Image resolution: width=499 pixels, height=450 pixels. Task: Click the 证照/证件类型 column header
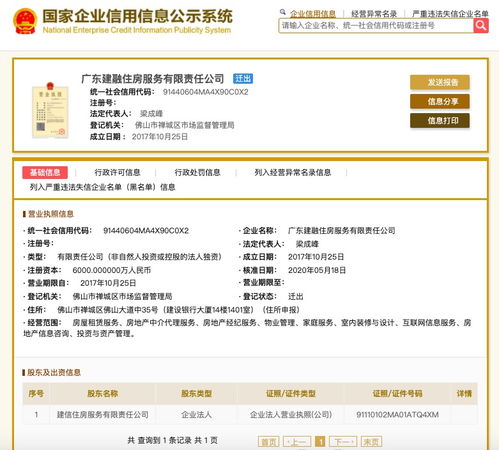(x=291, y=394)
